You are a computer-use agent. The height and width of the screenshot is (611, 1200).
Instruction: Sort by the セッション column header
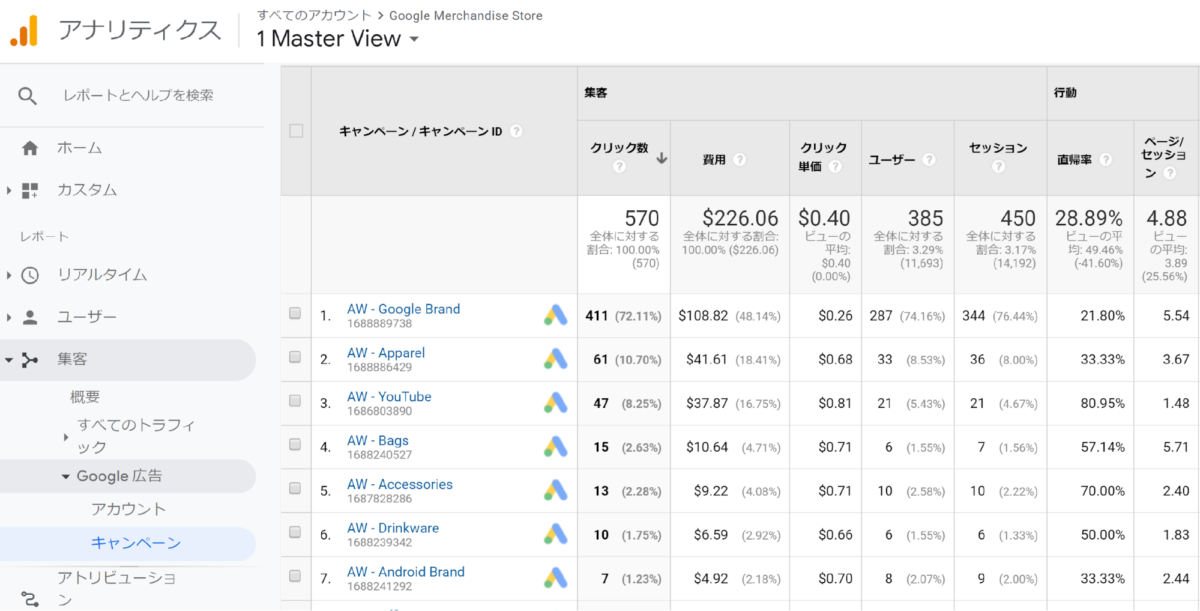pyautogui.click(x=998, y=148)
